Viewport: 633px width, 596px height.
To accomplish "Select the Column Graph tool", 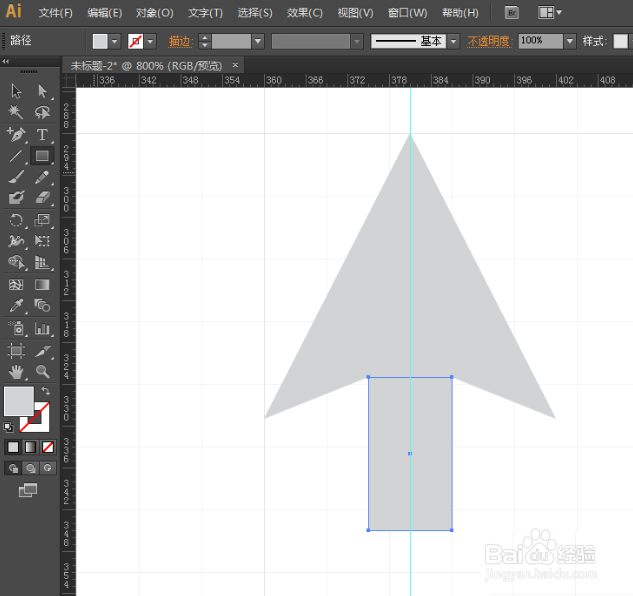I will click(42, 328).
